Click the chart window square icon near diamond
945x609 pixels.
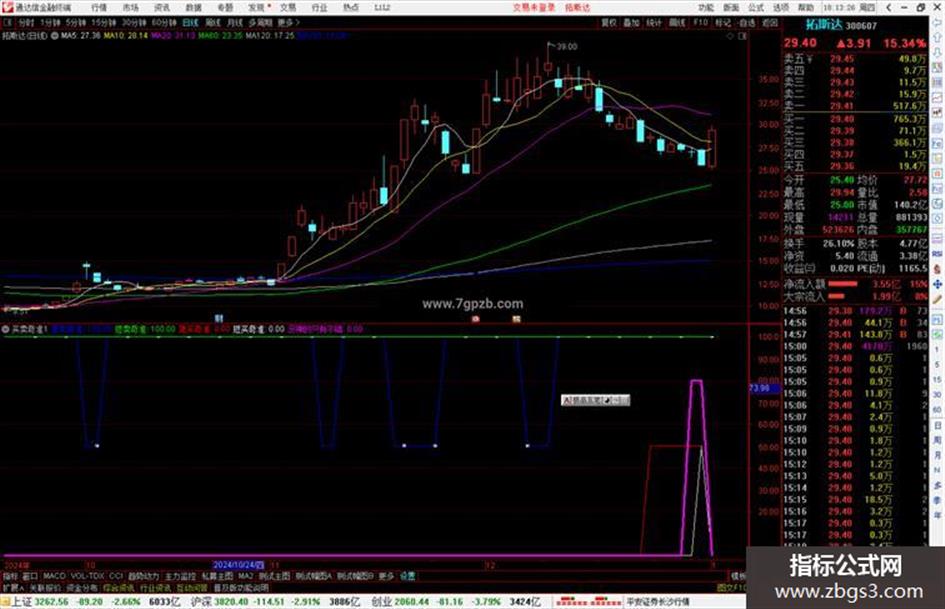(742, 36)
